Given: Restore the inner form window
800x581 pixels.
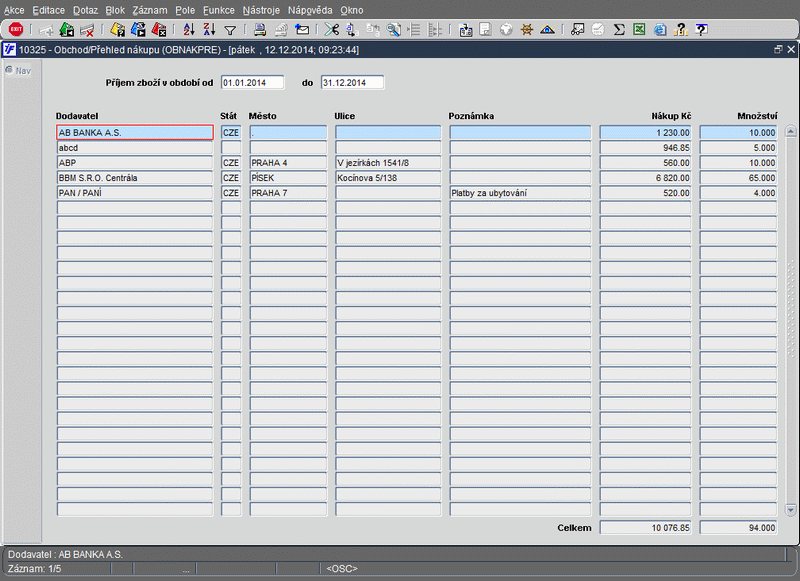Looking at the screenshot, I should (x=778, y=49).
